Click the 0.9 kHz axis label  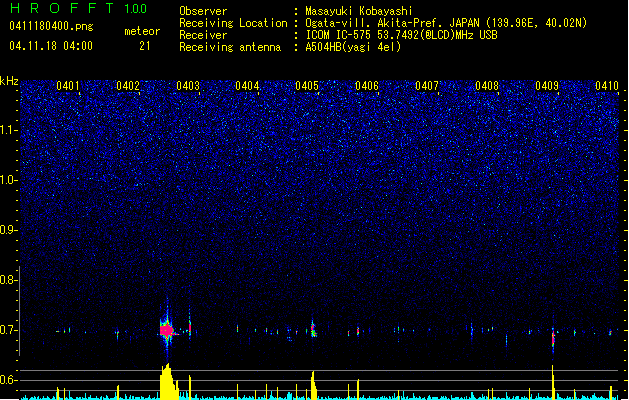[9, 230]
